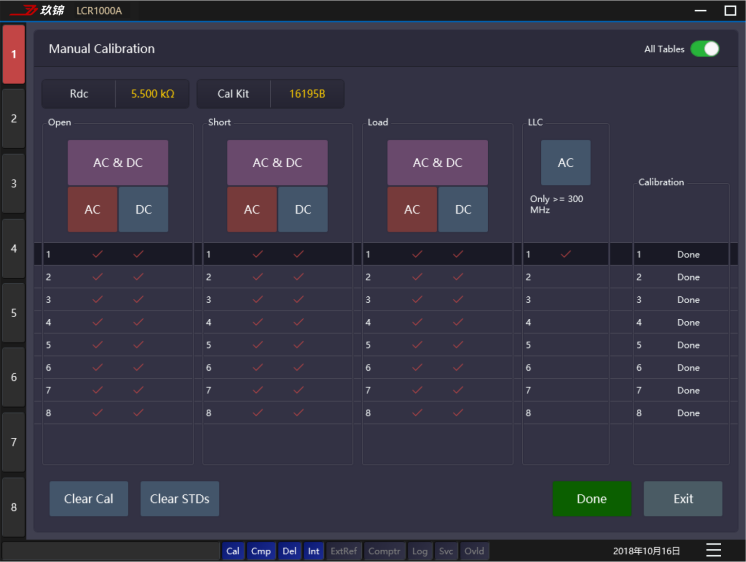Select channel tab 1 in sidebar

coord(14,54)
